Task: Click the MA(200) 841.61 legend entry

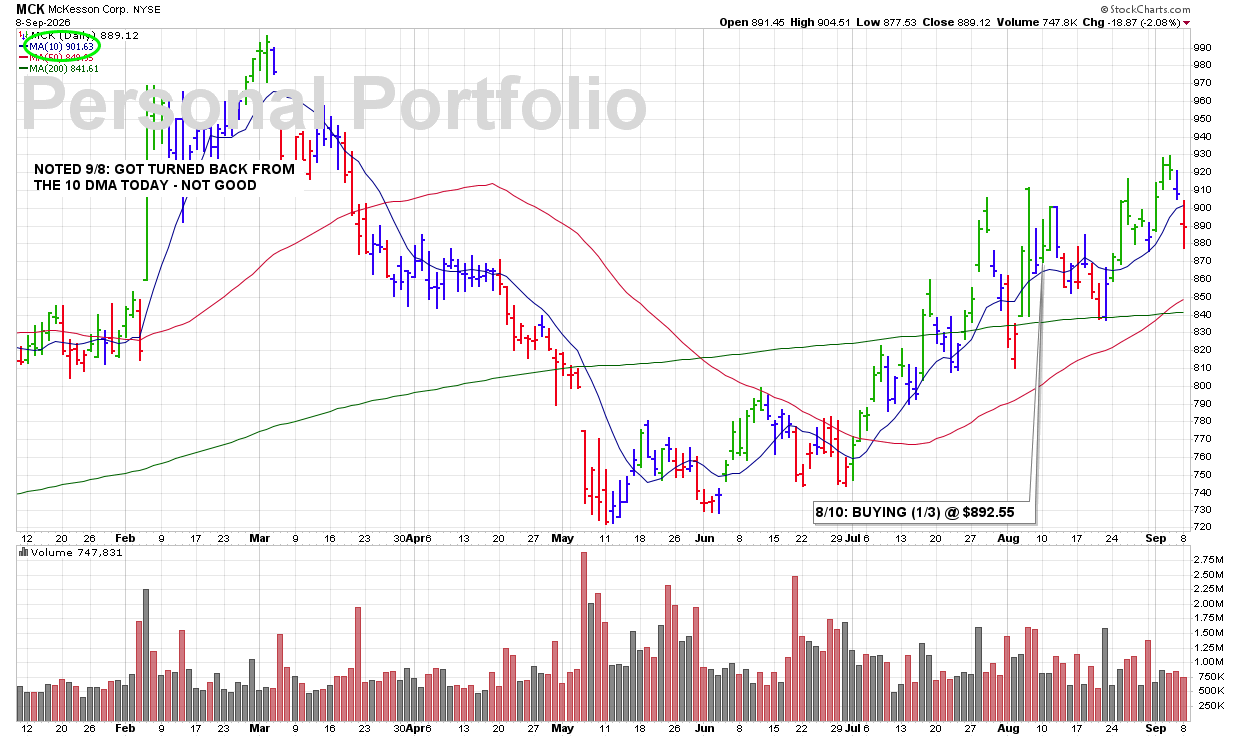Action: (x=59, y=68)
